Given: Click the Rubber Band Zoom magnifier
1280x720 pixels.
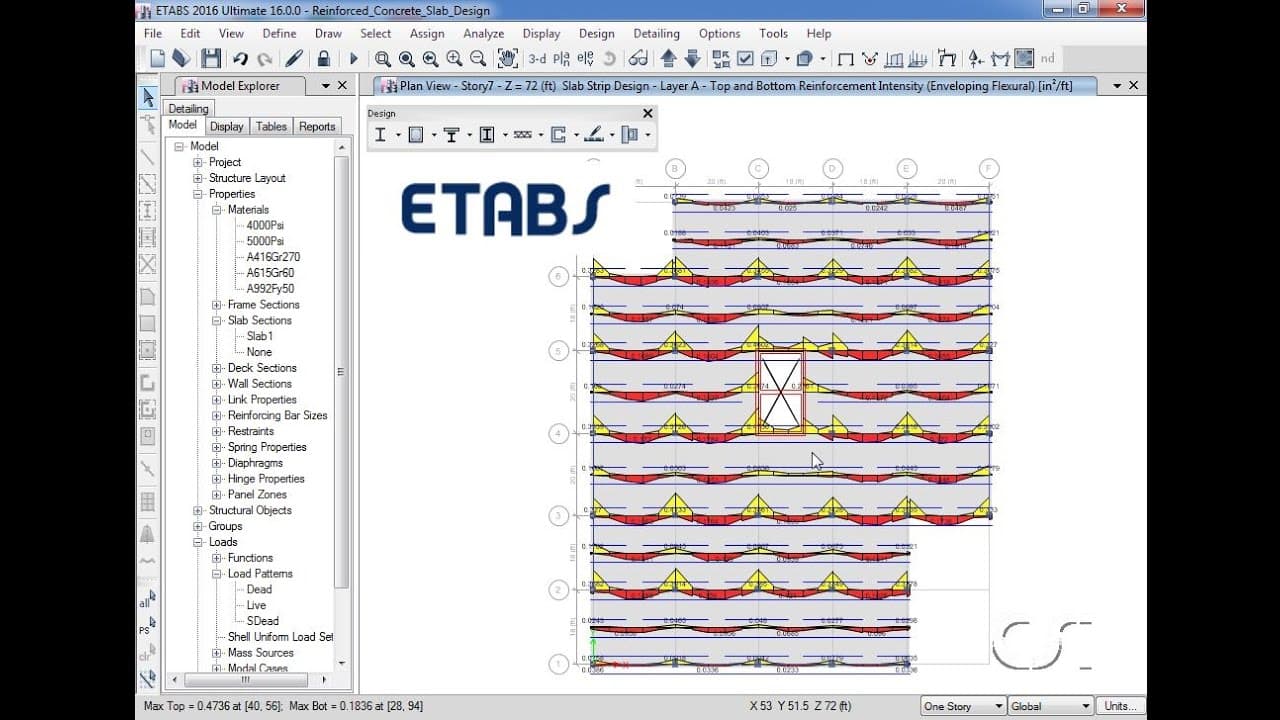Looking at the screenshot, I should 382,59.
